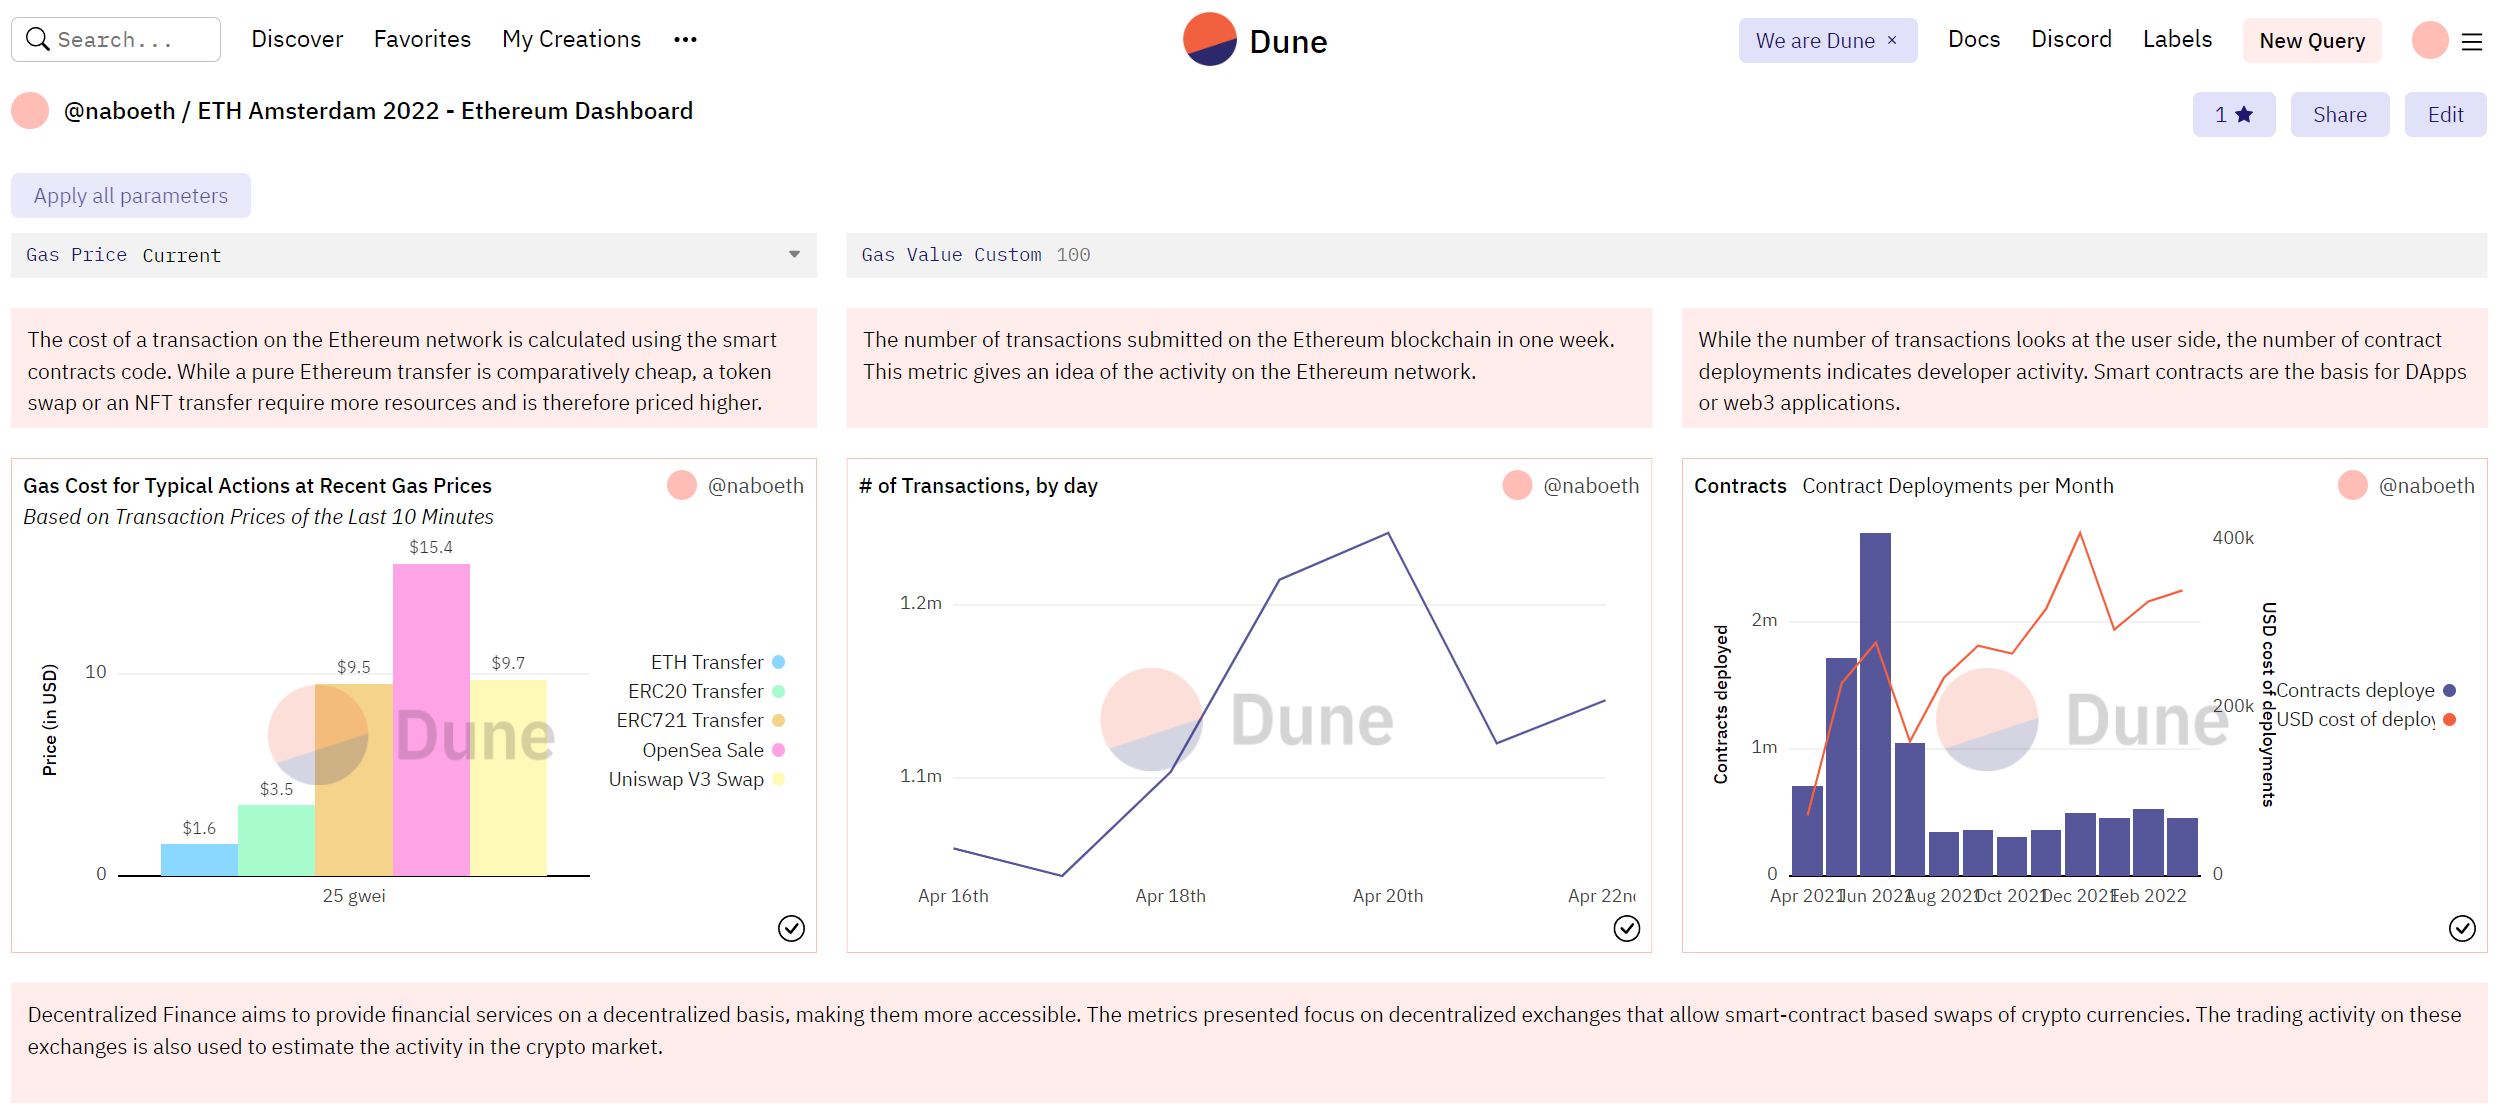Image resolution: width=2508 pixels, height=1111 pixels.
Task: Go to My Creations
Action: click(x=571, y=39)
